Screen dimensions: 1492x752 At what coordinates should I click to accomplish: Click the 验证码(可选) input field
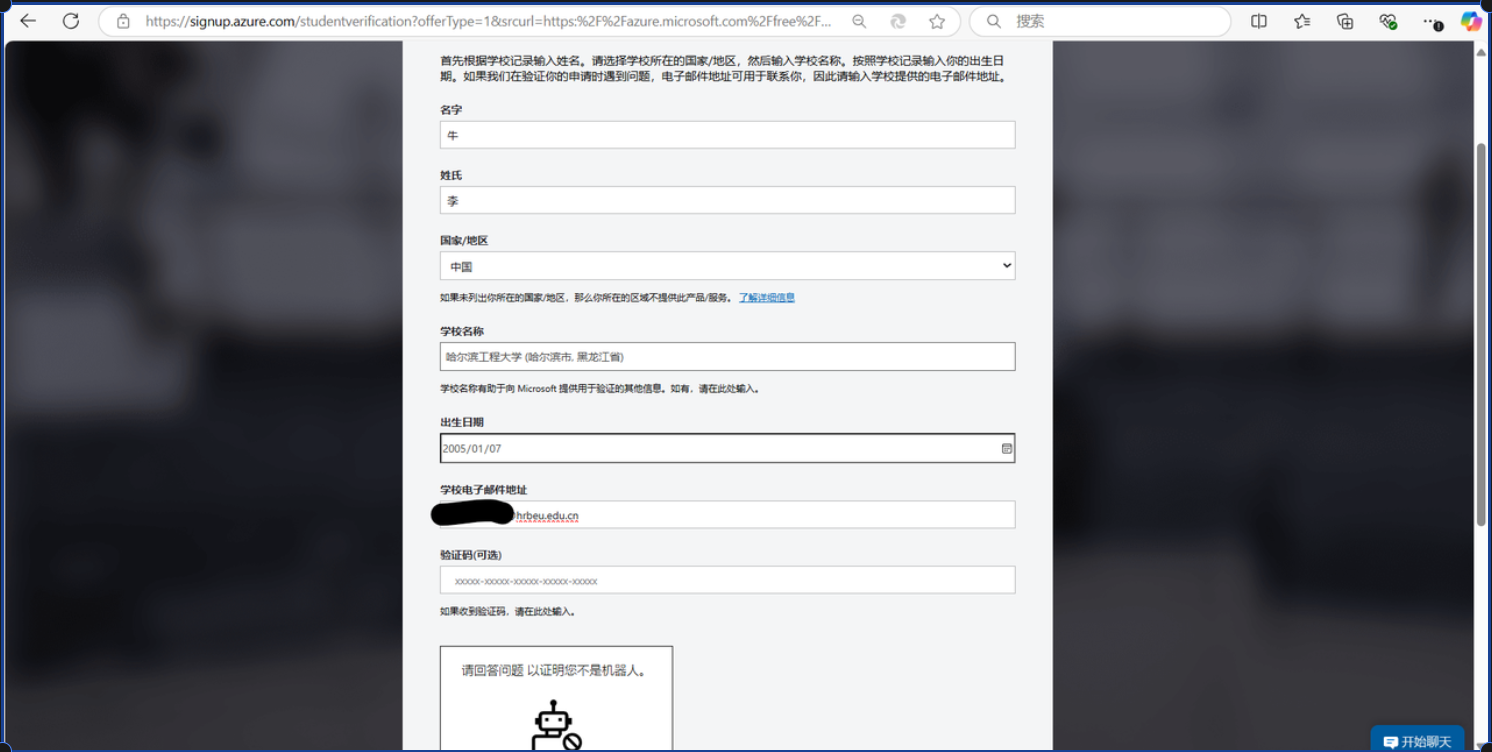(x=727, y=580)
